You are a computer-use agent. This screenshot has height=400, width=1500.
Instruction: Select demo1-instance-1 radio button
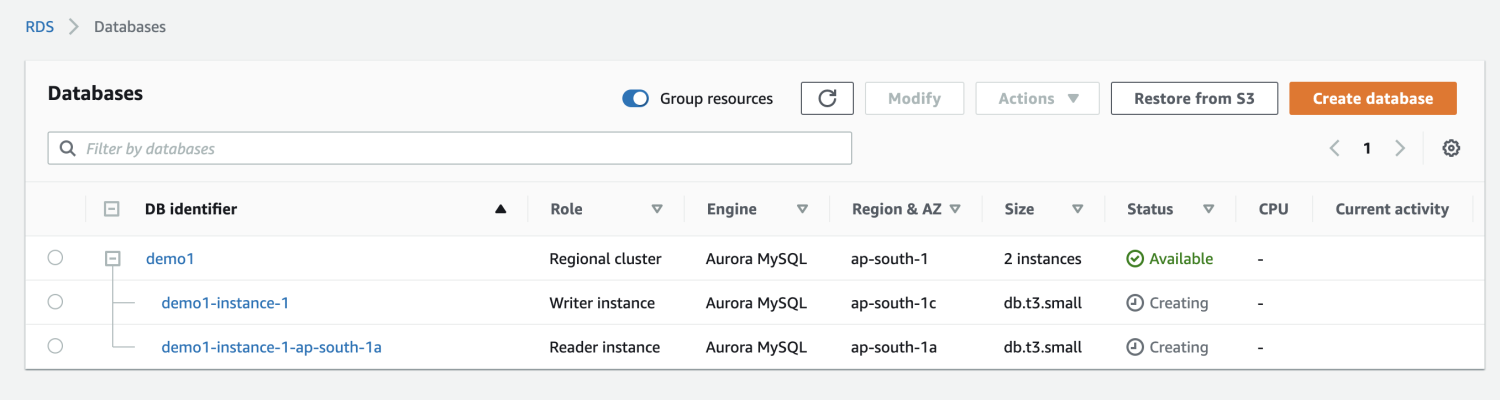tap(55, 302)
